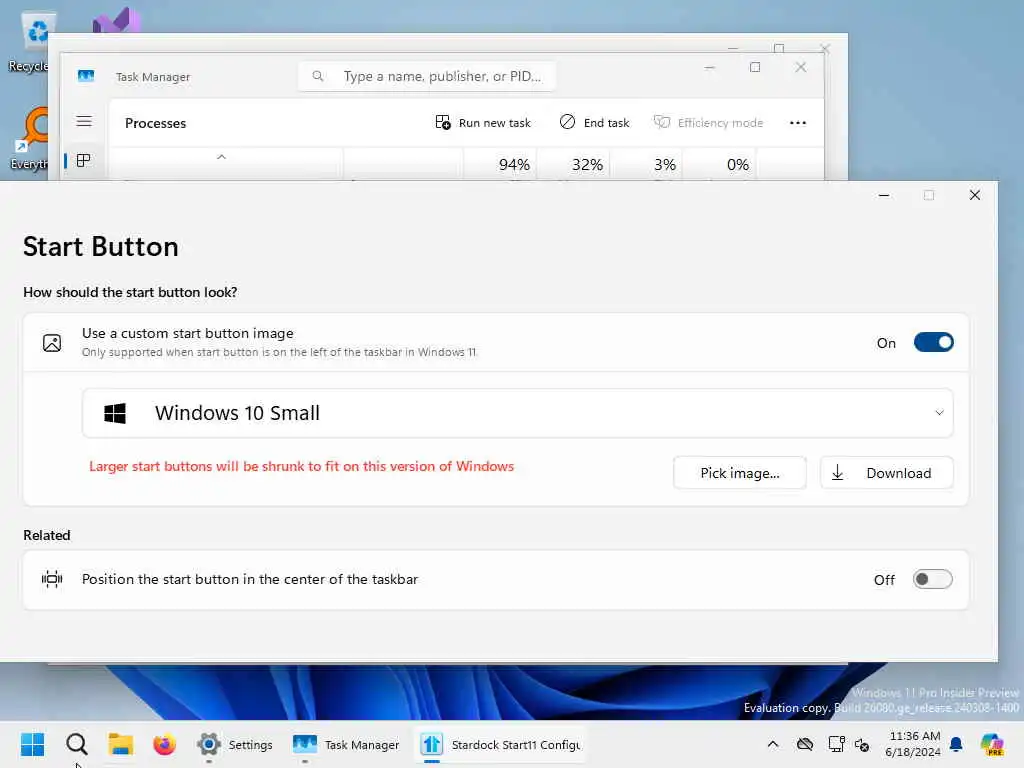Click the Pick image... button

(x=740, y=473)
